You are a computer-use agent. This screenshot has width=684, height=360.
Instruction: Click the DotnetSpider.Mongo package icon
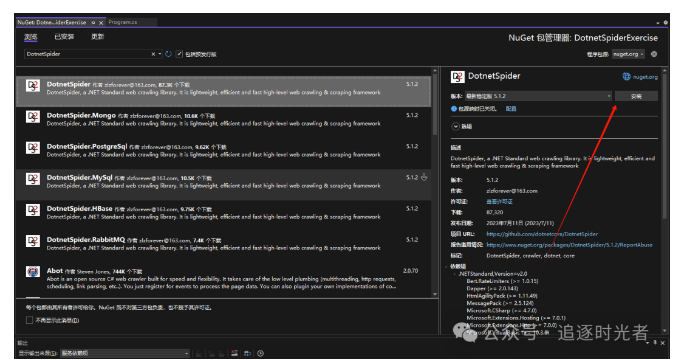[33, 117]
